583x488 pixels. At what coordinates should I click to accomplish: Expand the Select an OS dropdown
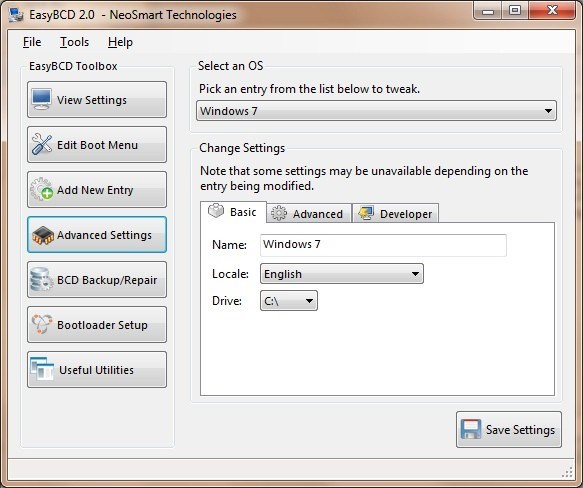pos(376,110)
